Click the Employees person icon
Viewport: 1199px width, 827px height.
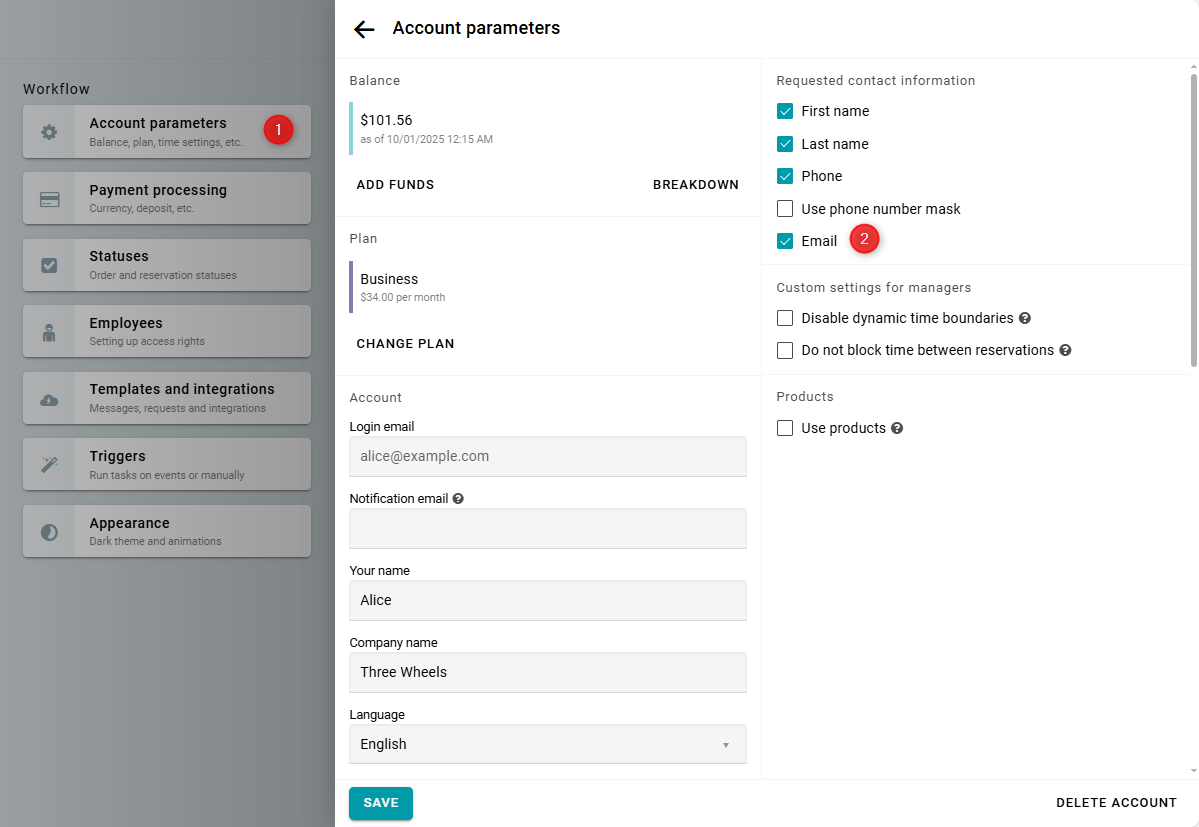pyautogui.click(x=49, y=332)
